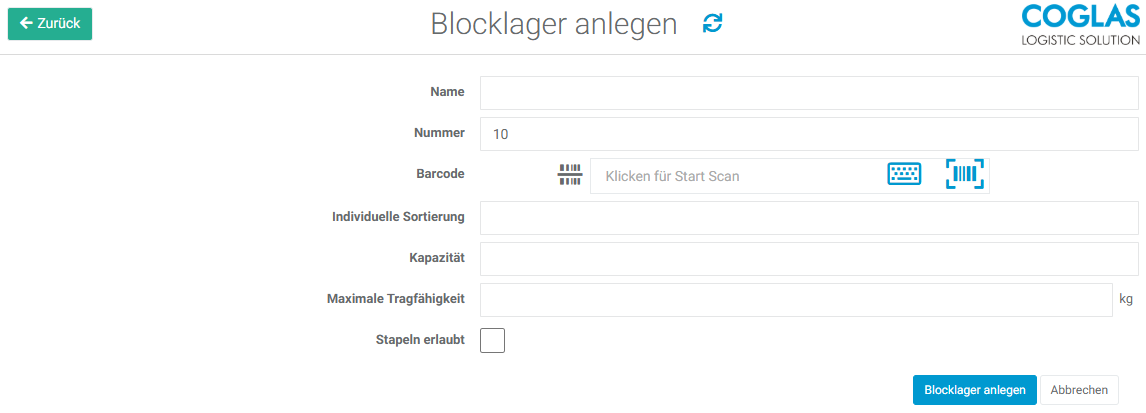Image resolution: width=1146 pixels, height=413 pixels.
Task: Go back with the Zurück button
Action: coord(50,23)
